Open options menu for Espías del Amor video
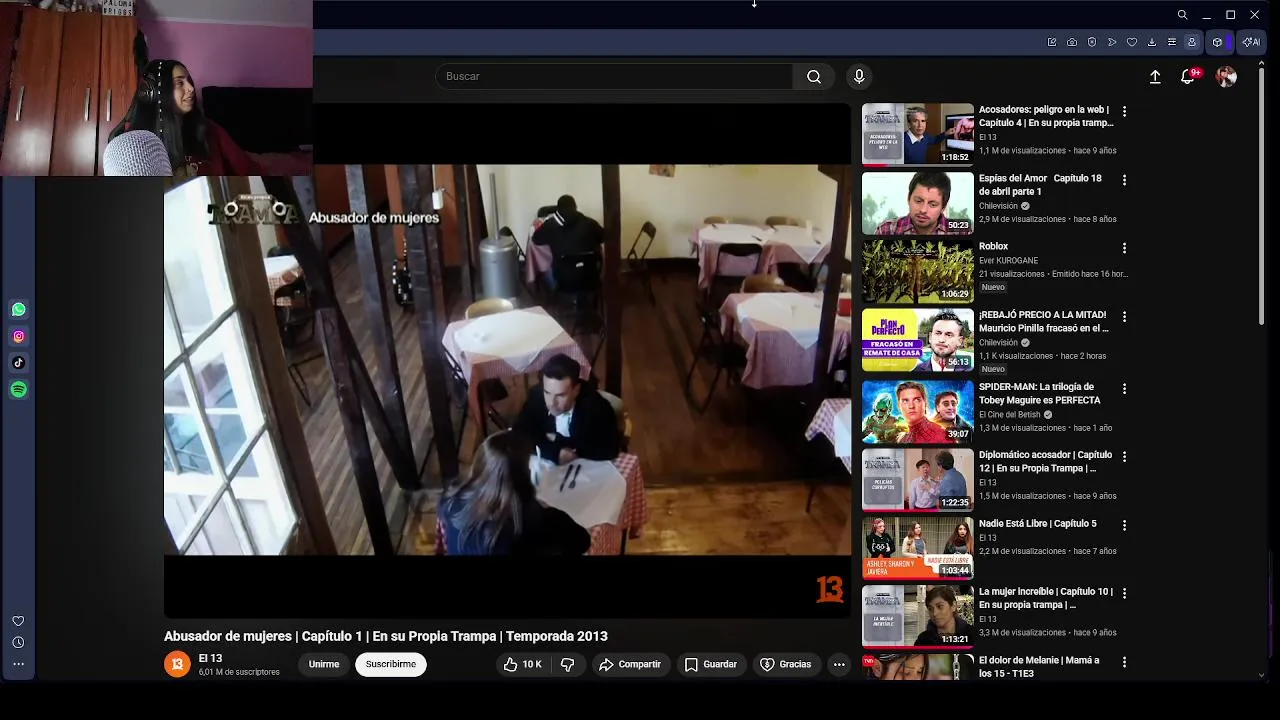Screen dimensions: 1280x720 pyautogui.click(x=1124, y=180)
